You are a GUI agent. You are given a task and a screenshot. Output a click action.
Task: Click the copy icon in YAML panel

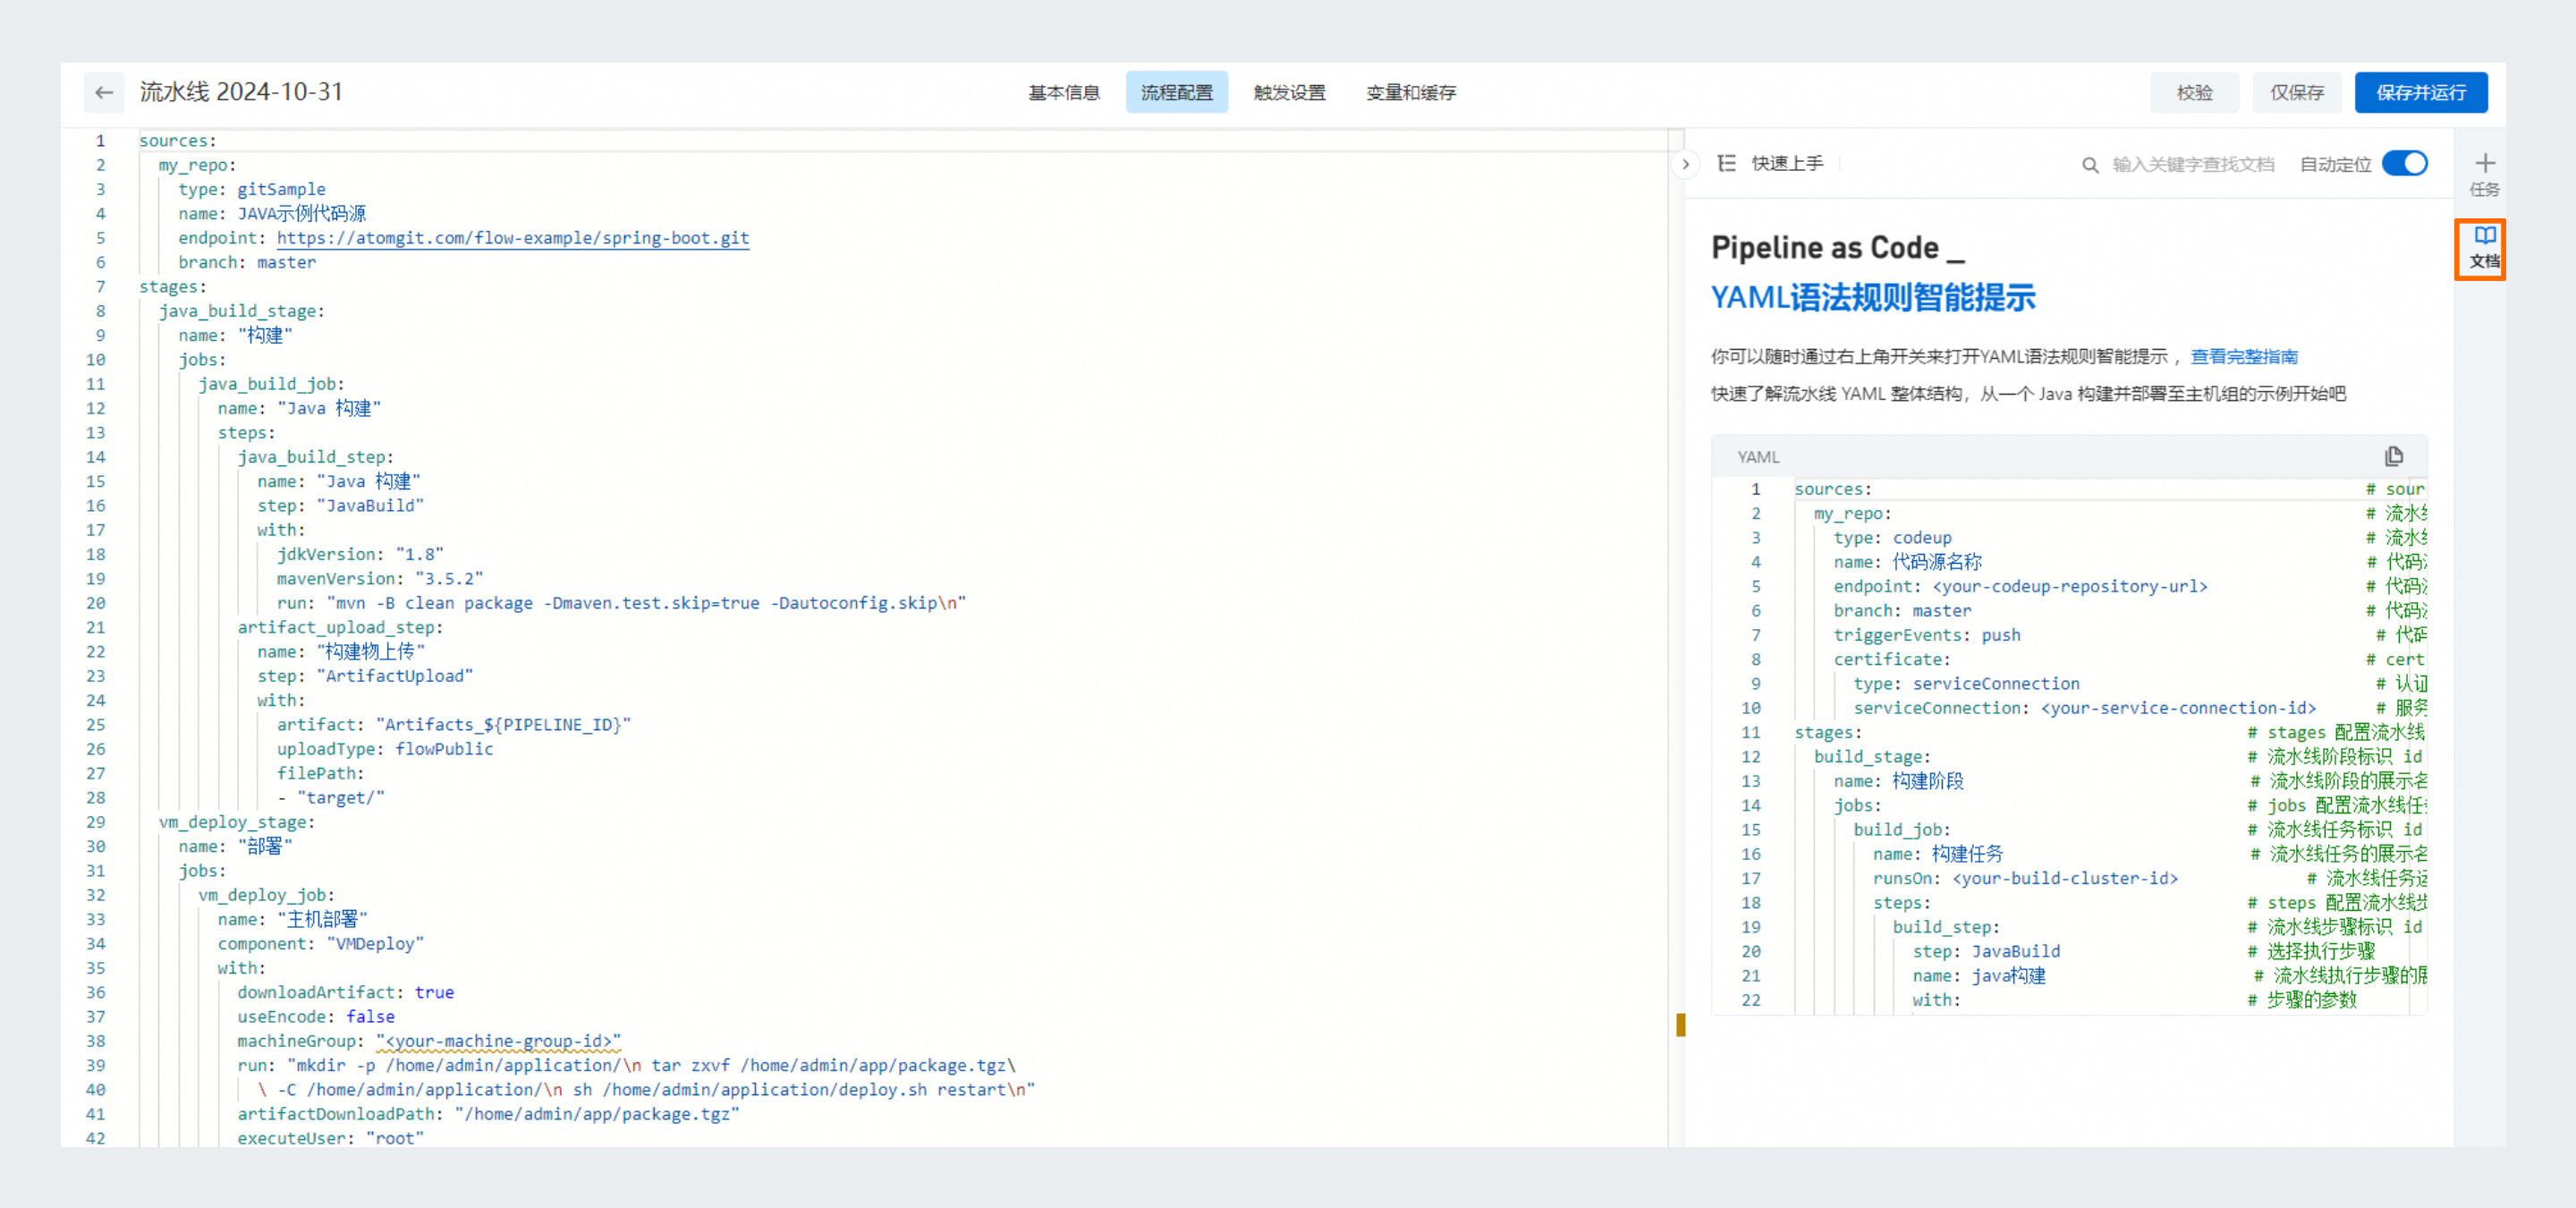coord(2394,455)
